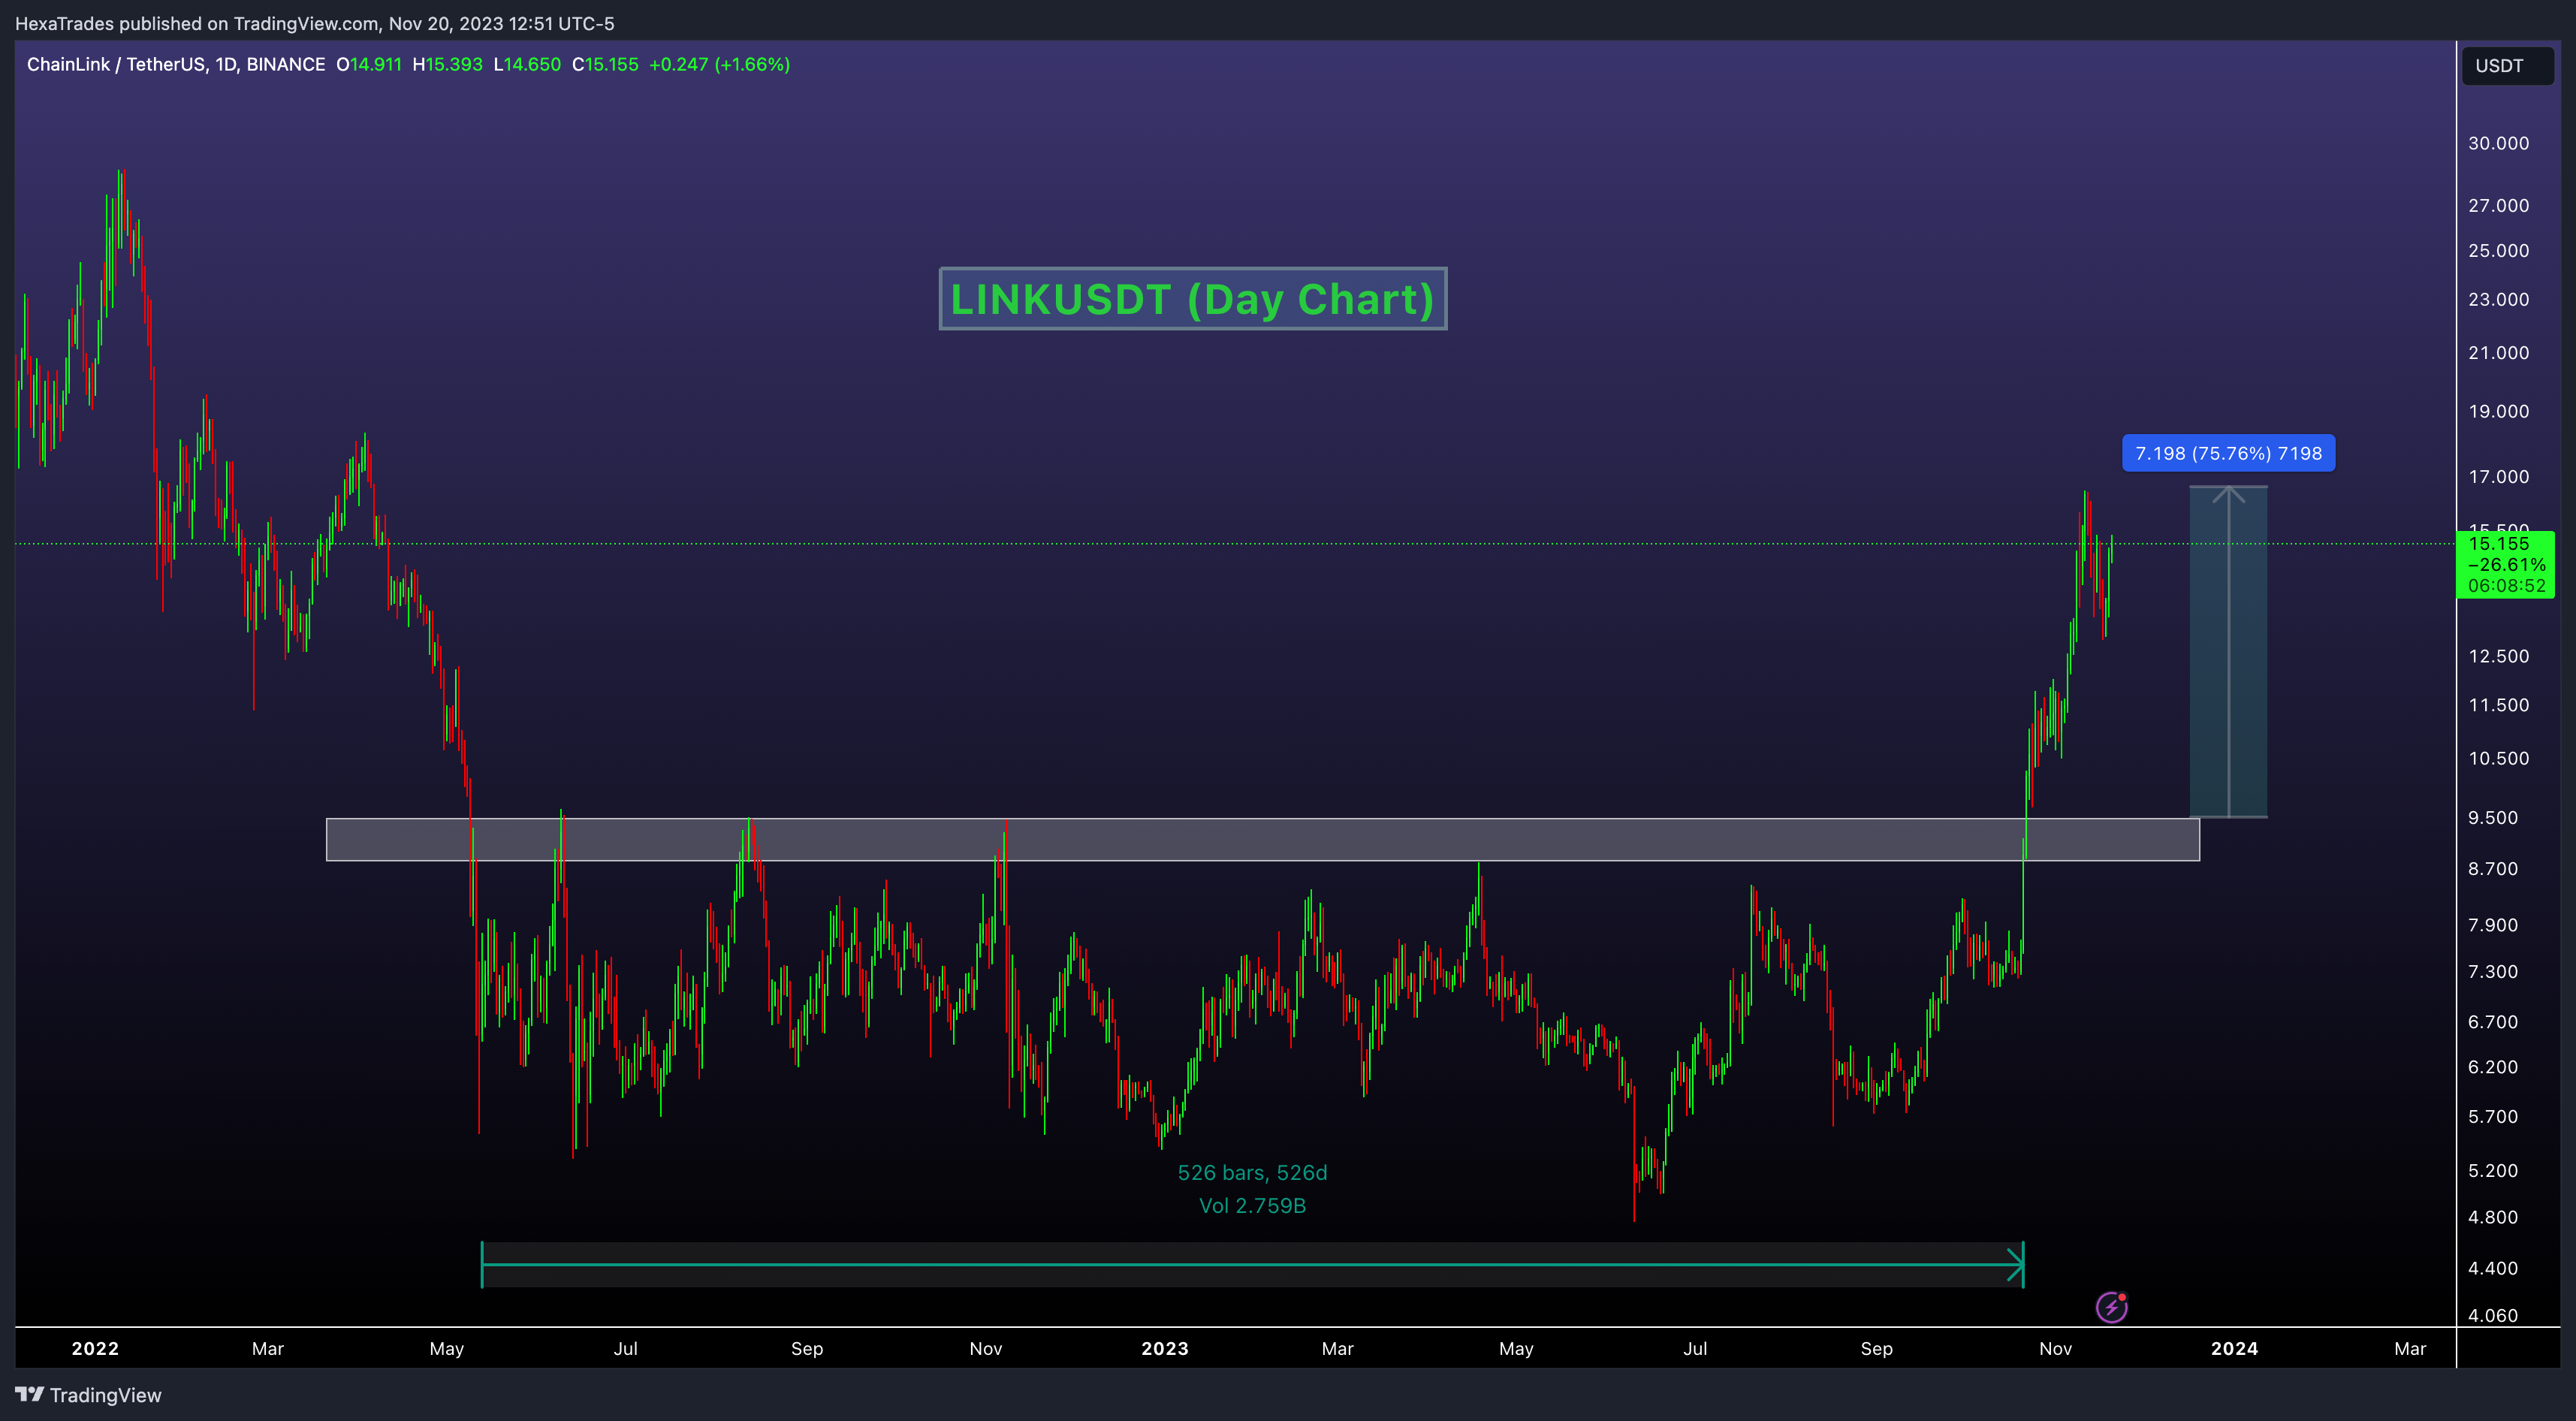Click the 2023 label on the time axis
Screen dimensions: 2576x1421
1165,1348
